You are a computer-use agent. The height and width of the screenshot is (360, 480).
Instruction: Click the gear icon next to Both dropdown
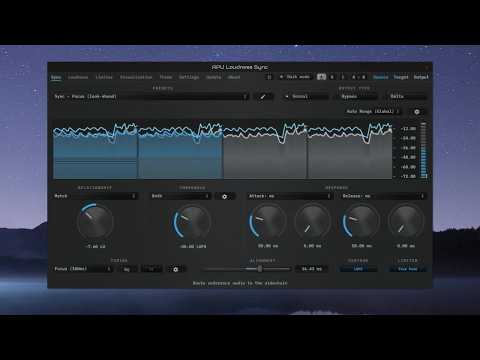[x=224, y=196]
